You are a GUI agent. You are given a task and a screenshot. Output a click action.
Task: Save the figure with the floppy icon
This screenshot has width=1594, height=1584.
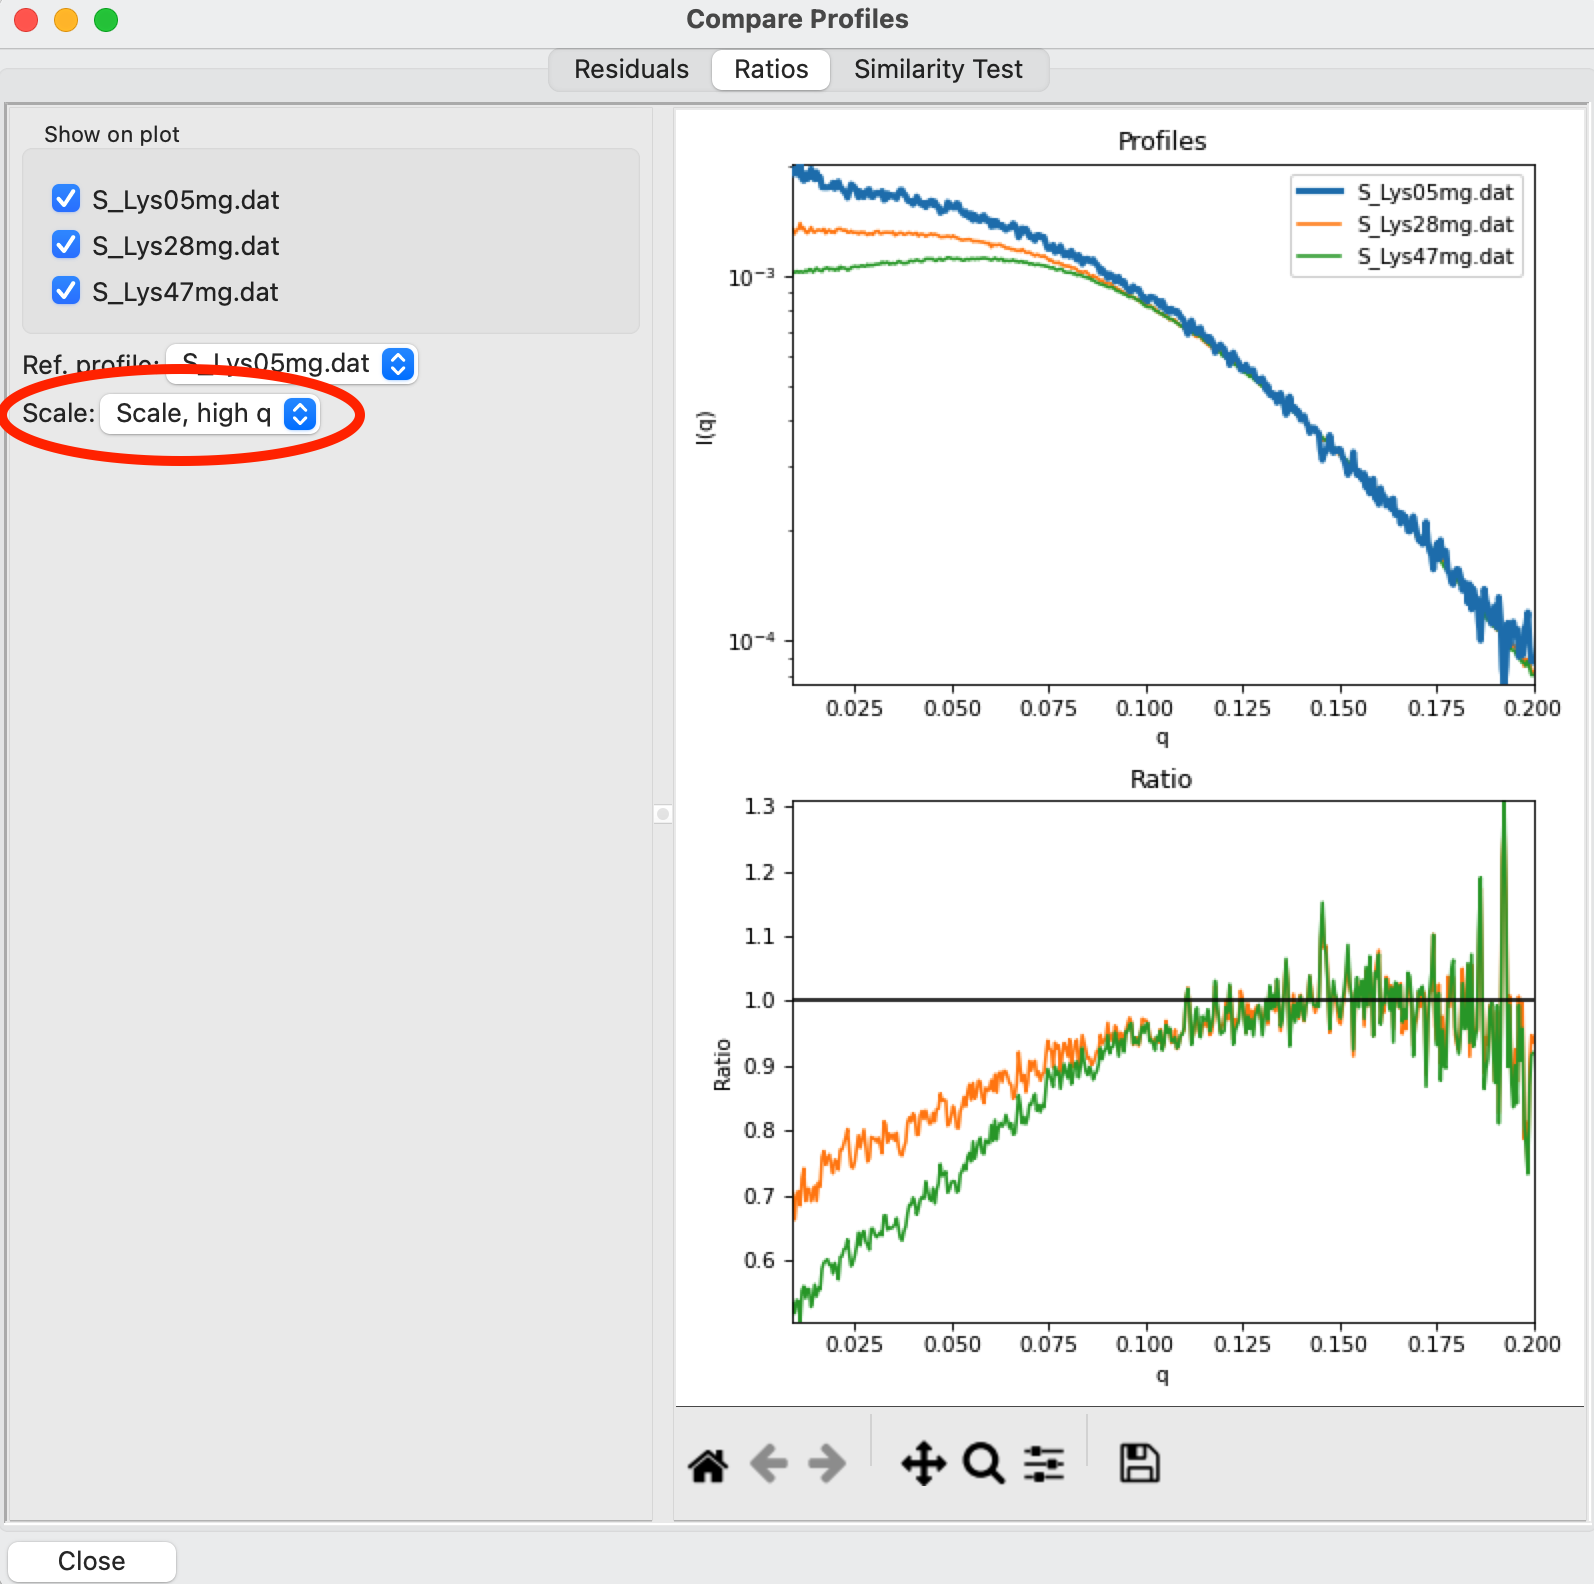click(1139, 1463)
